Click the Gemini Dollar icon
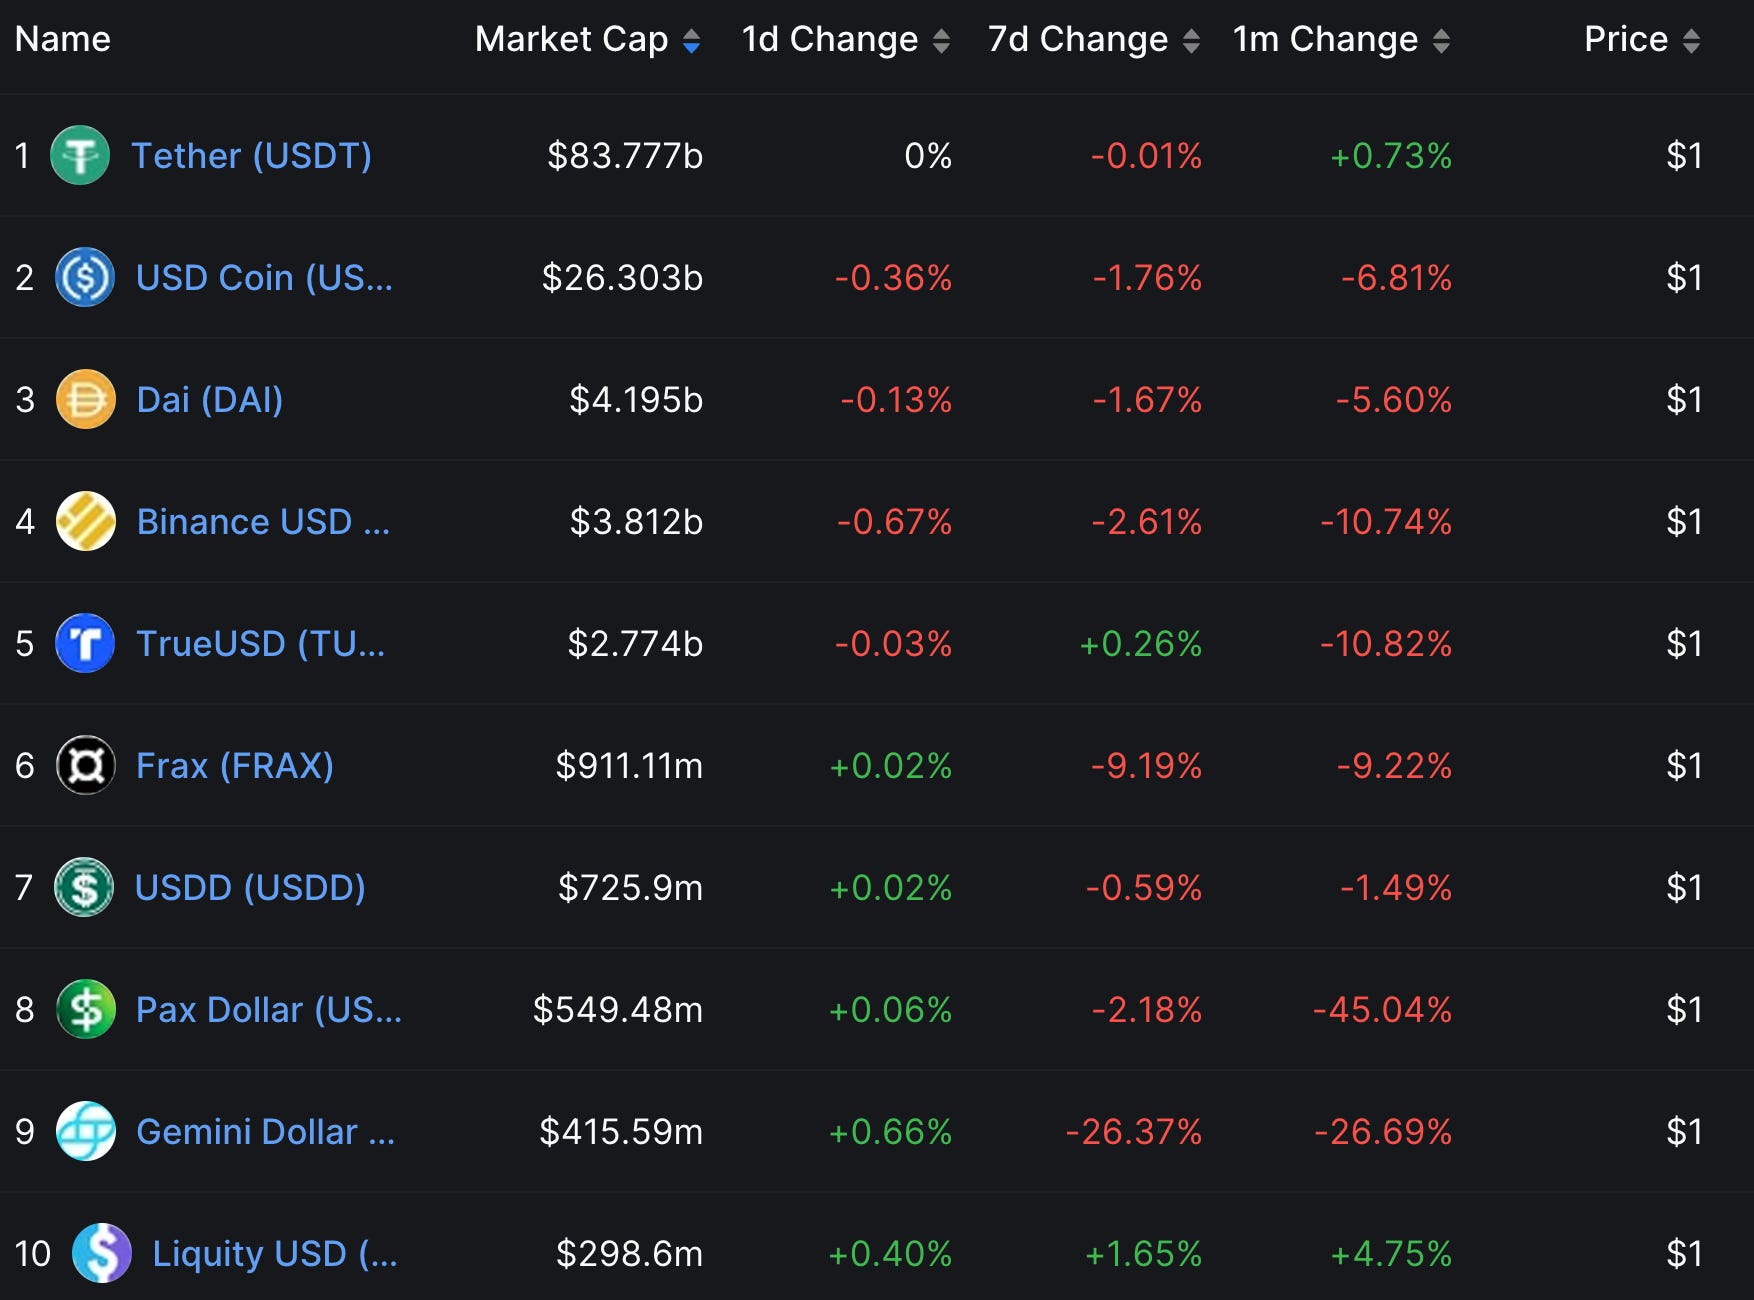 pos(84,1132)
